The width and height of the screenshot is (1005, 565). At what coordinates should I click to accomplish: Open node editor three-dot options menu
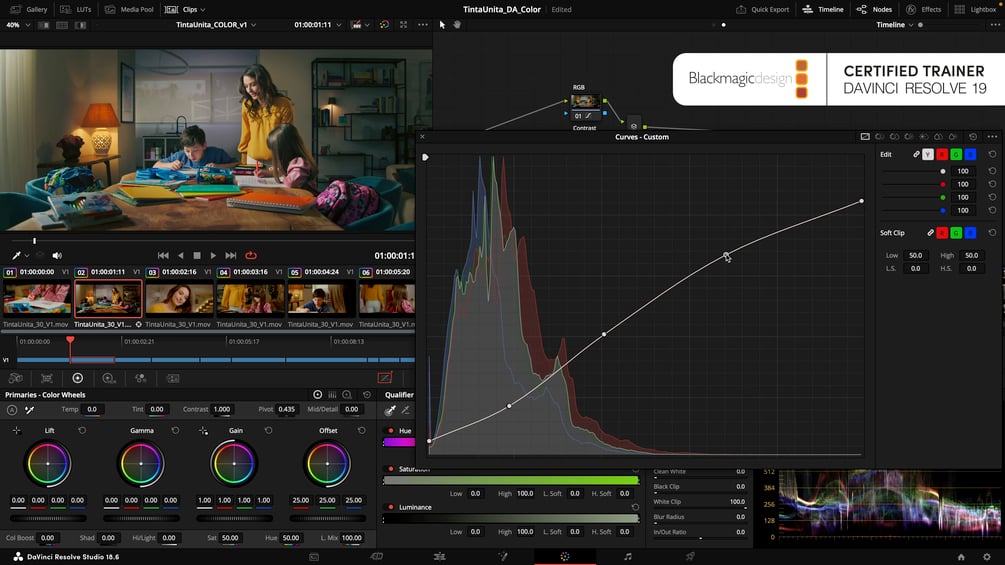(x=995, y=24)
